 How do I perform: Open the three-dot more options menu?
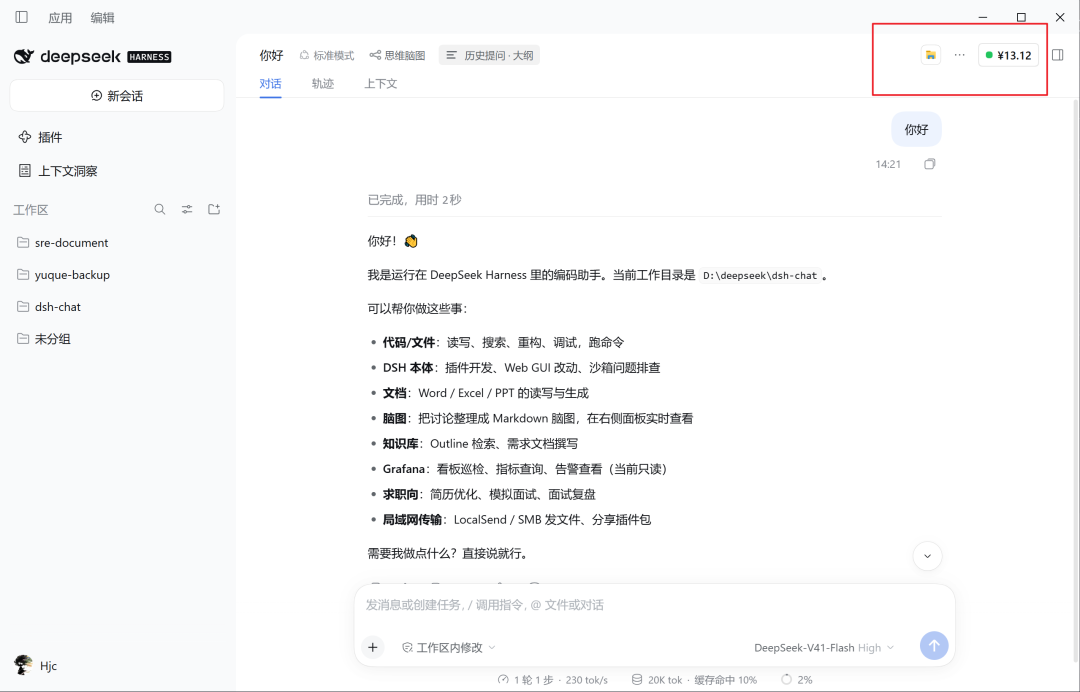click(x=959, y=55)
